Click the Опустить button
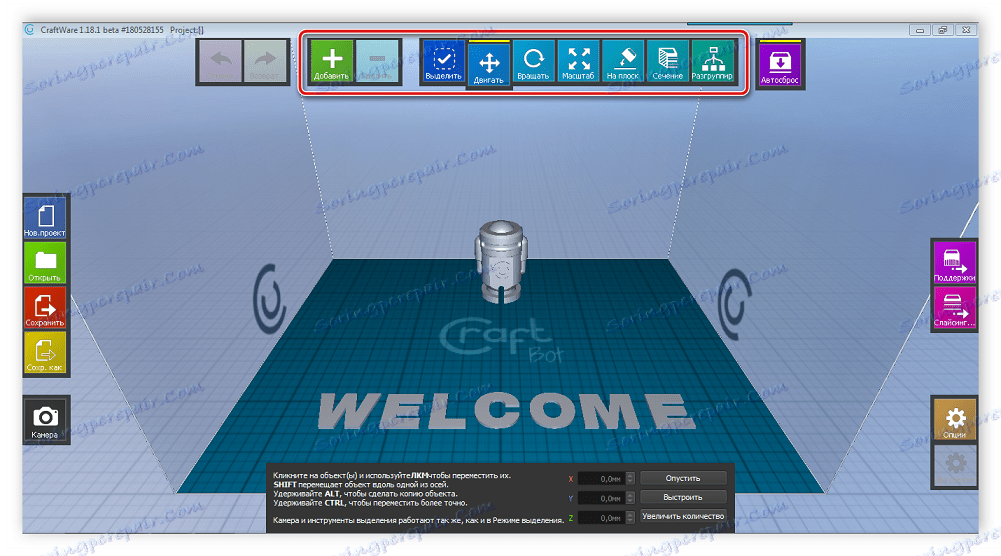The height and width of the screenshot is (556, 1001). click(683, 478)
